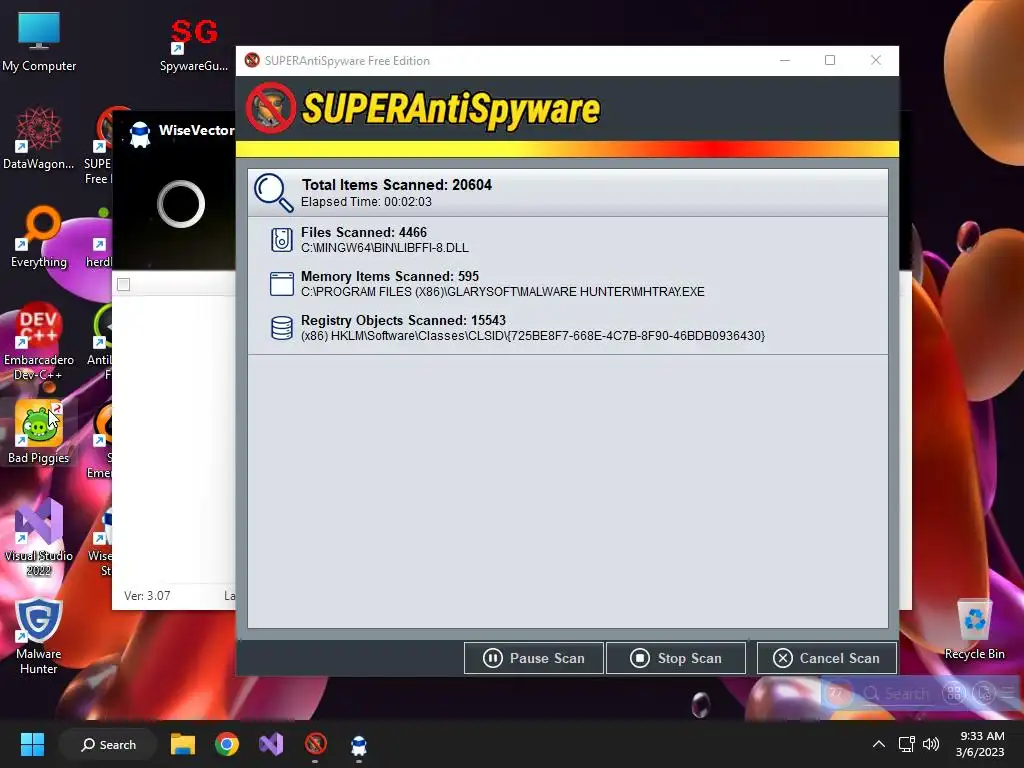The image size is (1024, 768).
Task: Open the Everything search desktop icon
Action: pos(39,237)
